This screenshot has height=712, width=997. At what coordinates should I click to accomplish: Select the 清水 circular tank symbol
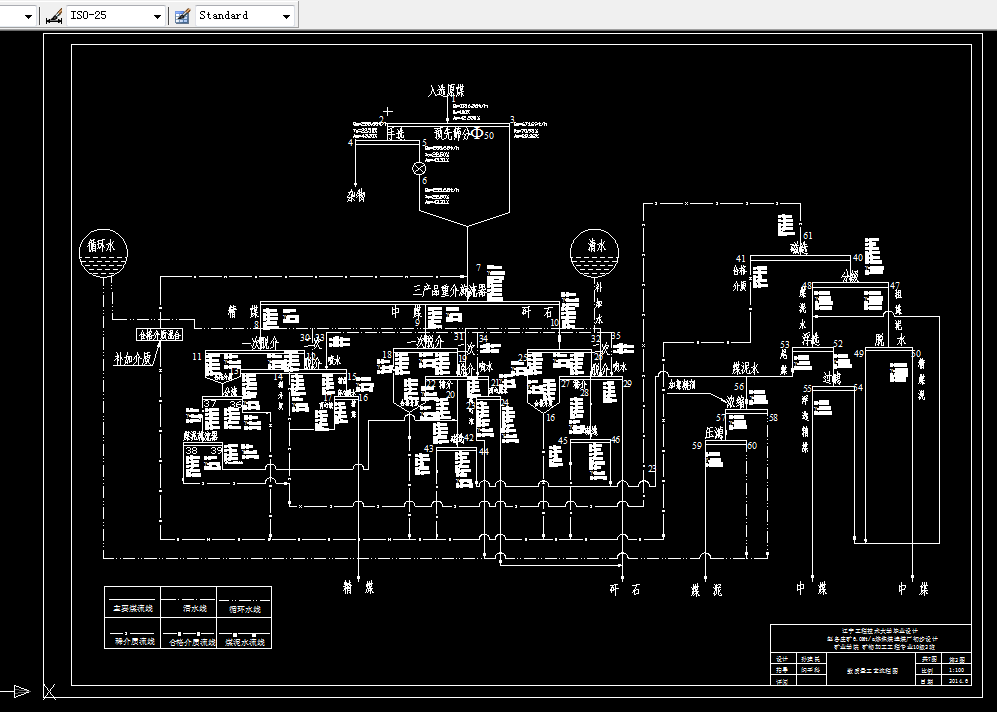595,253
